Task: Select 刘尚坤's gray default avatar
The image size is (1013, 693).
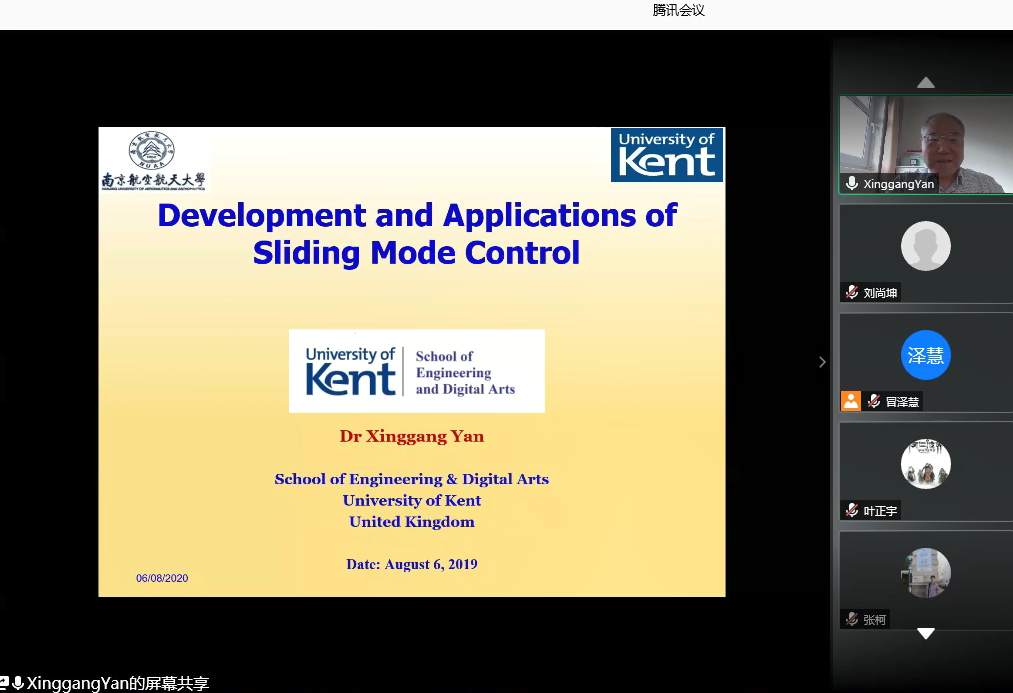Action: (925, 246)
